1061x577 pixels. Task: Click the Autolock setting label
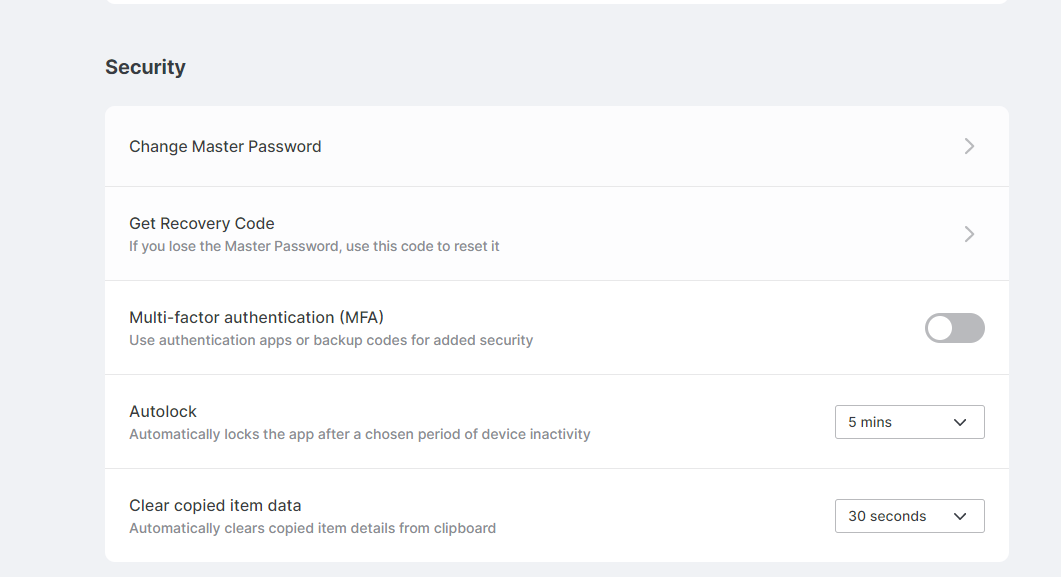point(163,411)
